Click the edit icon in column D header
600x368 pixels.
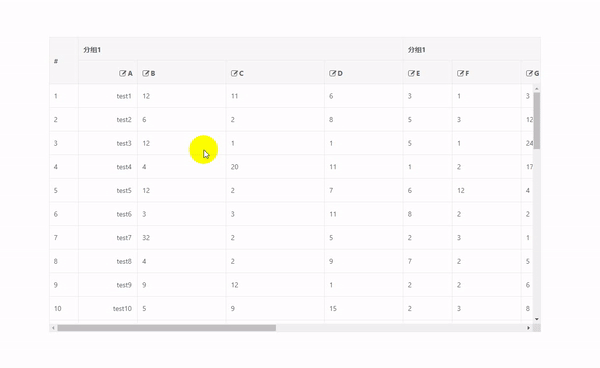tap(333, 73)
